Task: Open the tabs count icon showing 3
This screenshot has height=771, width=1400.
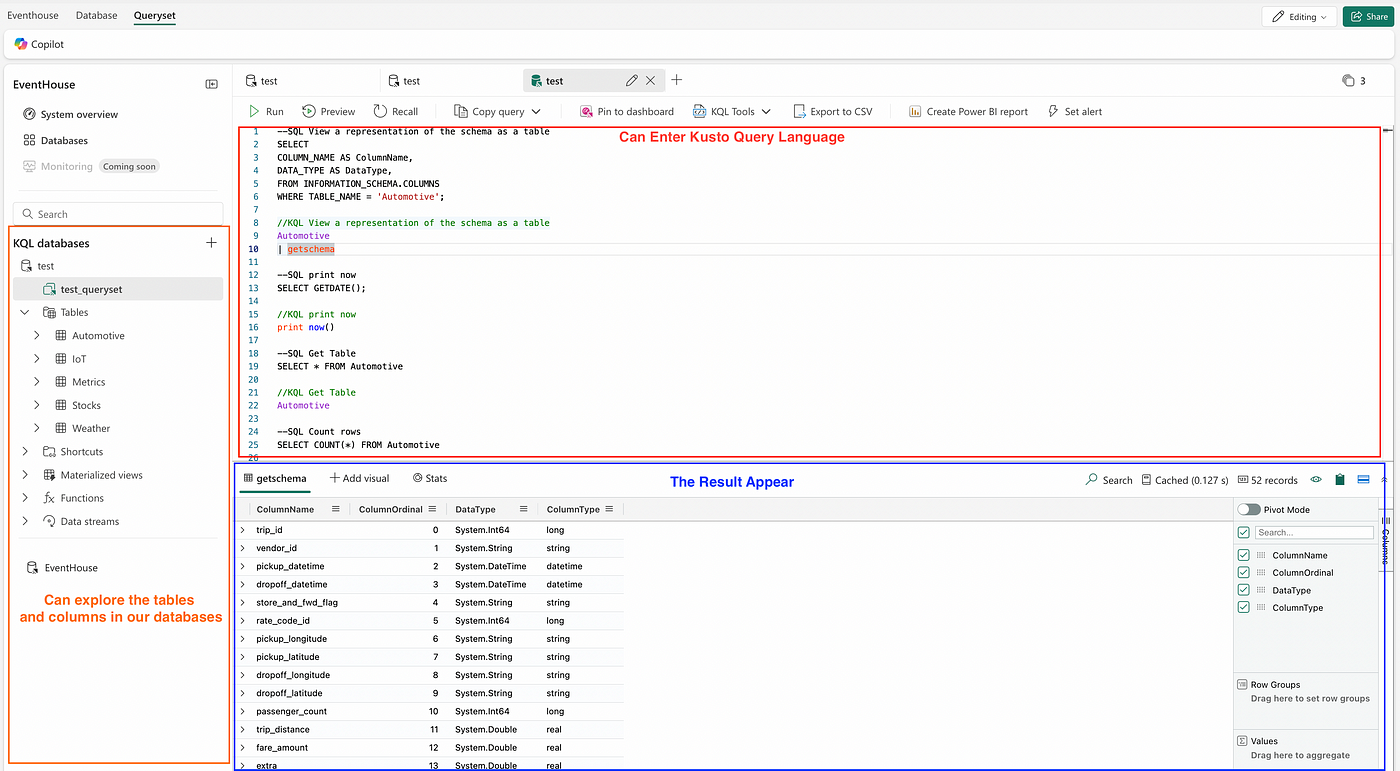Action: click(x=1354, y=80)
